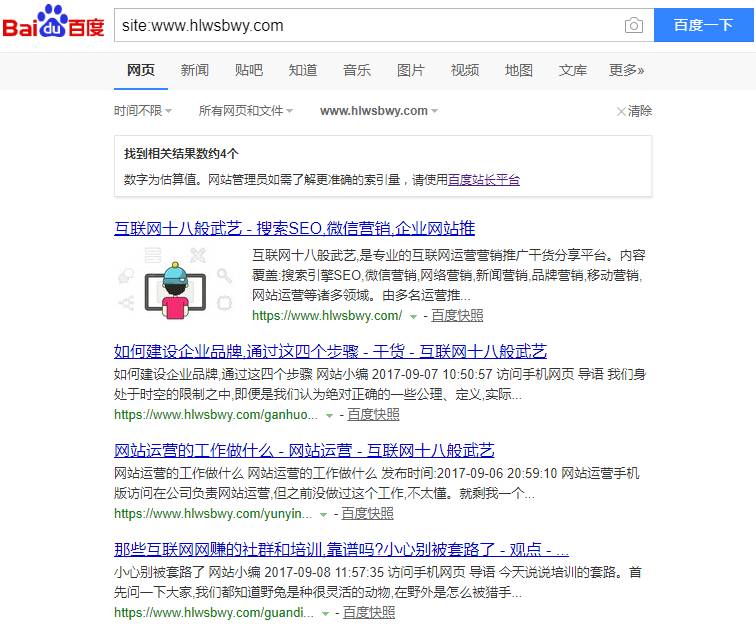756x633 pixels.
Task: Open result 那些互联网网赚的社群和培训 title link
Action: (341, 549)
